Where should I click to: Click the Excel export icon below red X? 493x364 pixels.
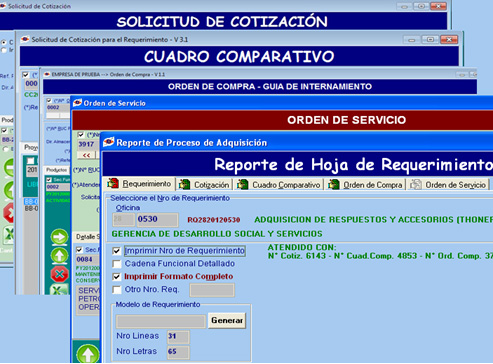point(59,290)
